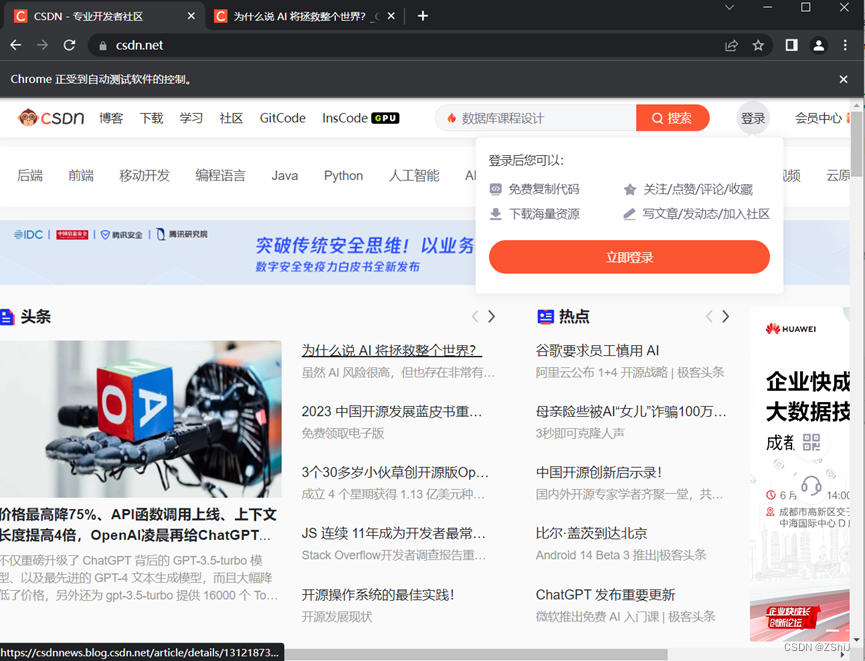865x661 pixels.
Task: Open the Chrome side panel icon
Action: 792,45
